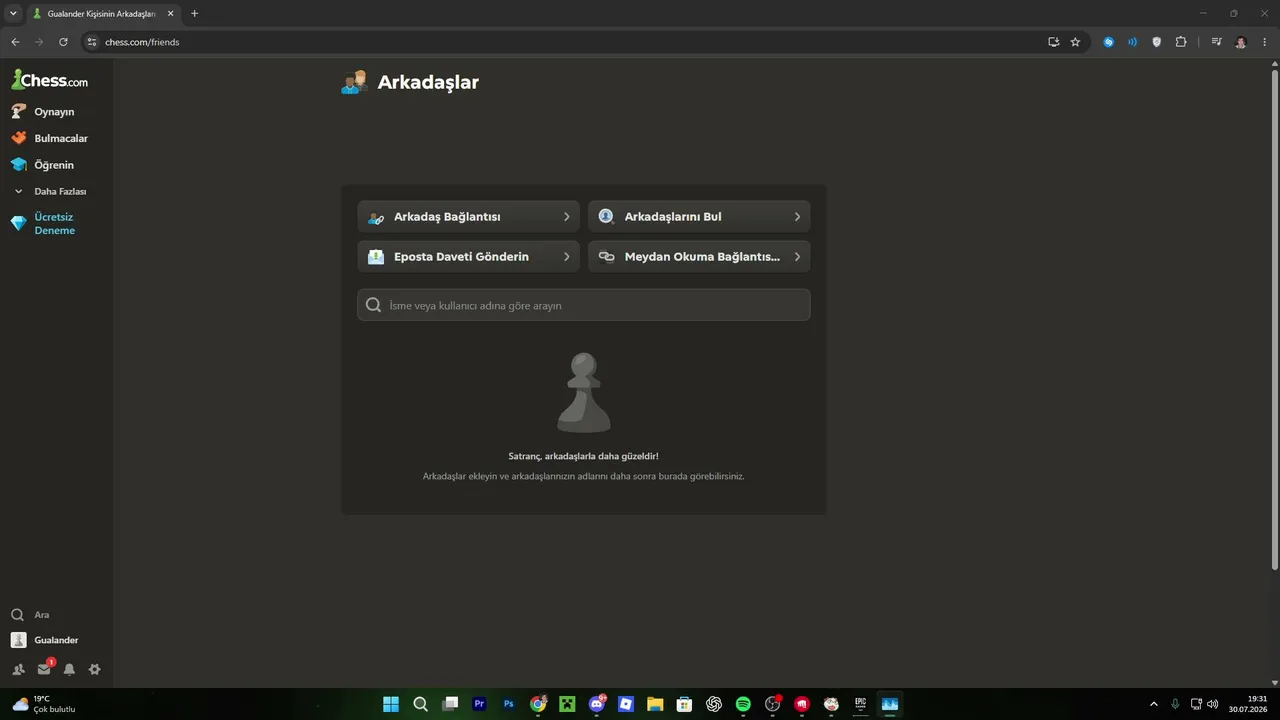1280x720 pixels.
Task: Click the Arkadaşlarını Bul button
Action: (x=699, y=216)
